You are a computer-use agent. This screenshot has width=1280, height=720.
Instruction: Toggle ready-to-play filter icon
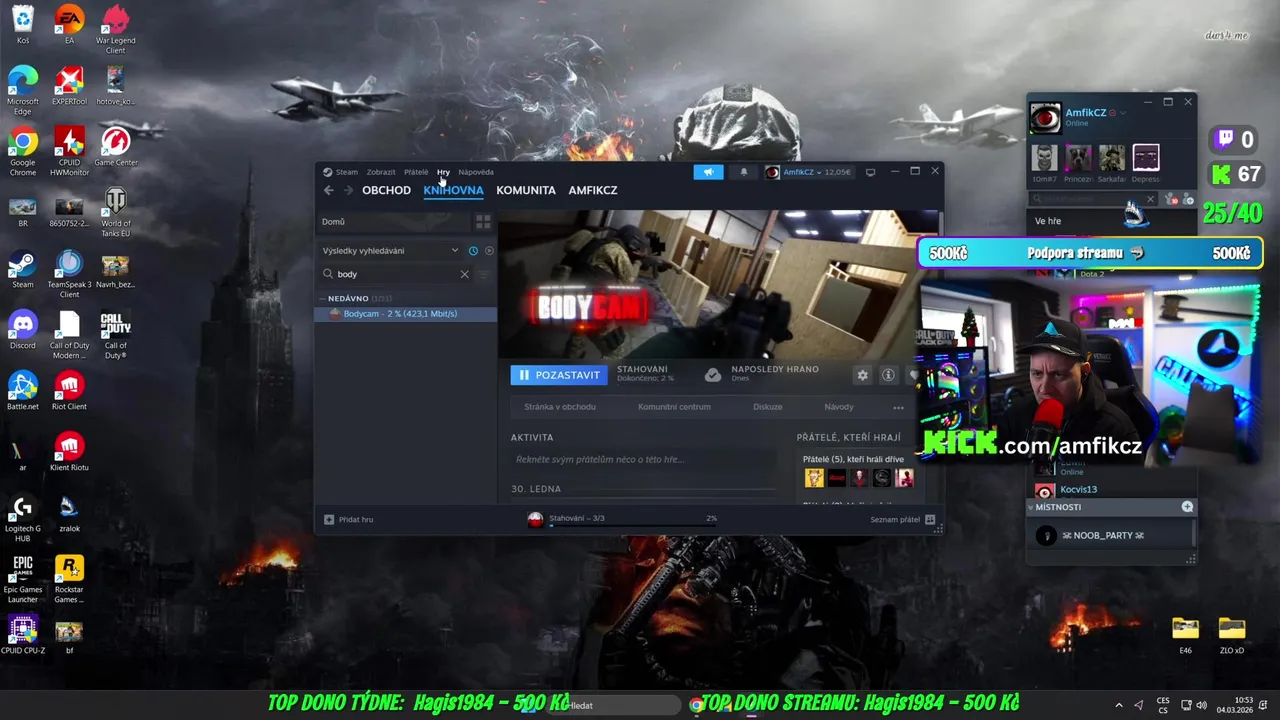488,251
